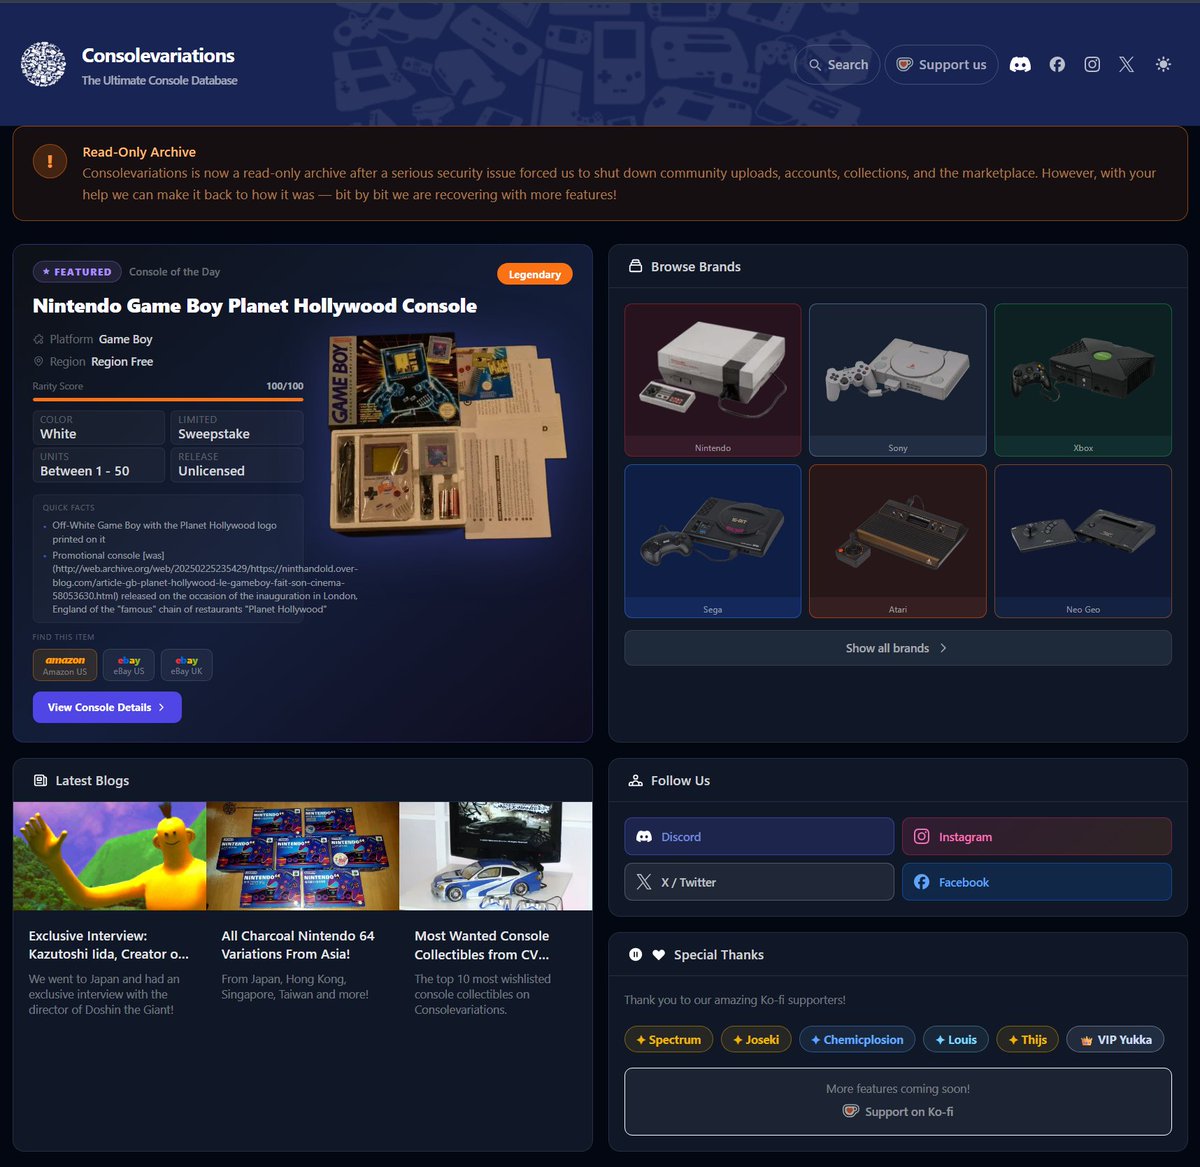Click the VIP Yukka supporter badge

pos(1116,1040)
